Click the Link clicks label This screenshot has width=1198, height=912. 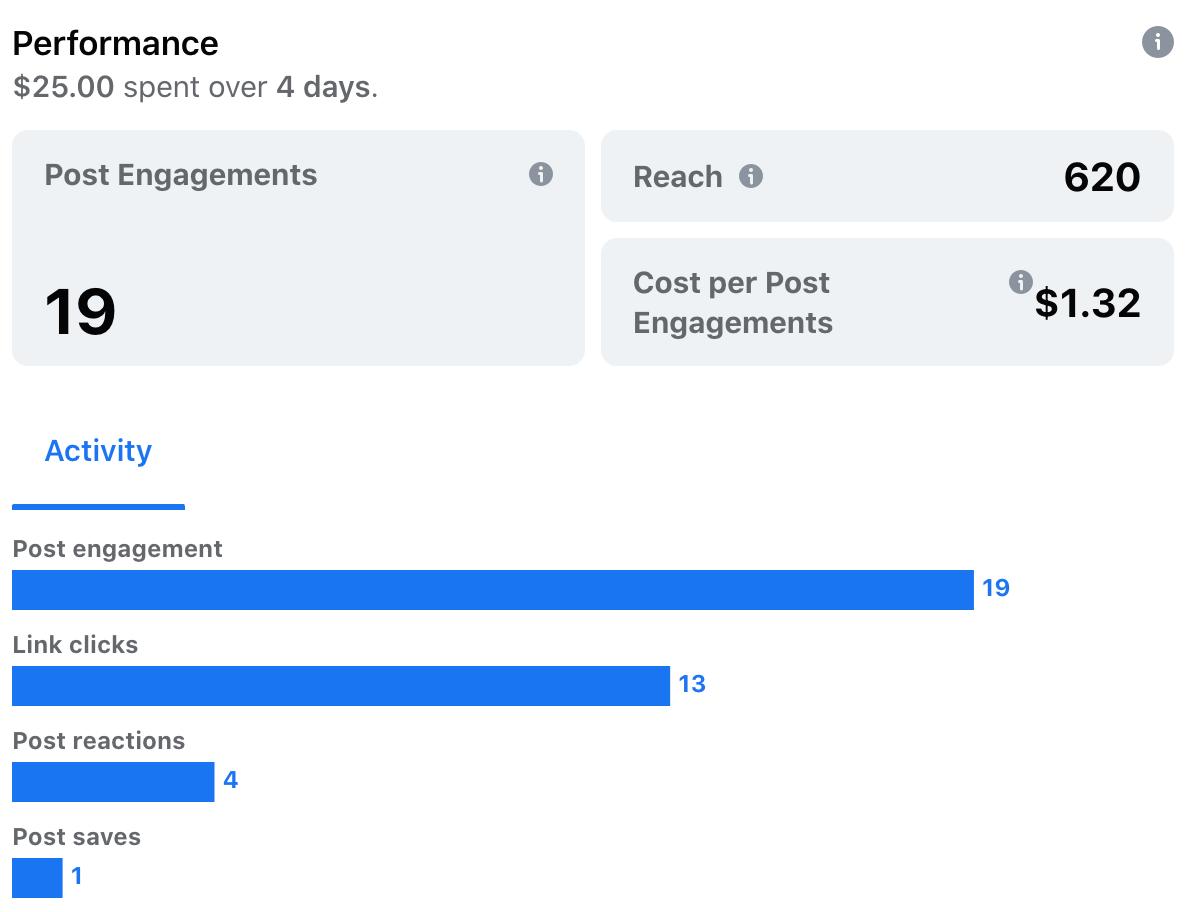coord(76,645)
